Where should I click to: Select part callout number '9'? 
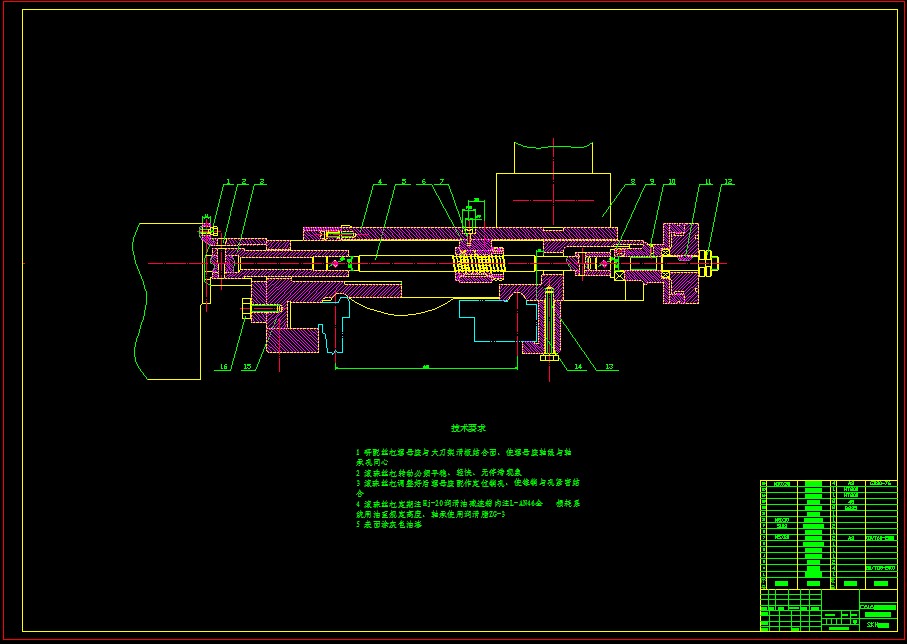[x=652, y=182]
